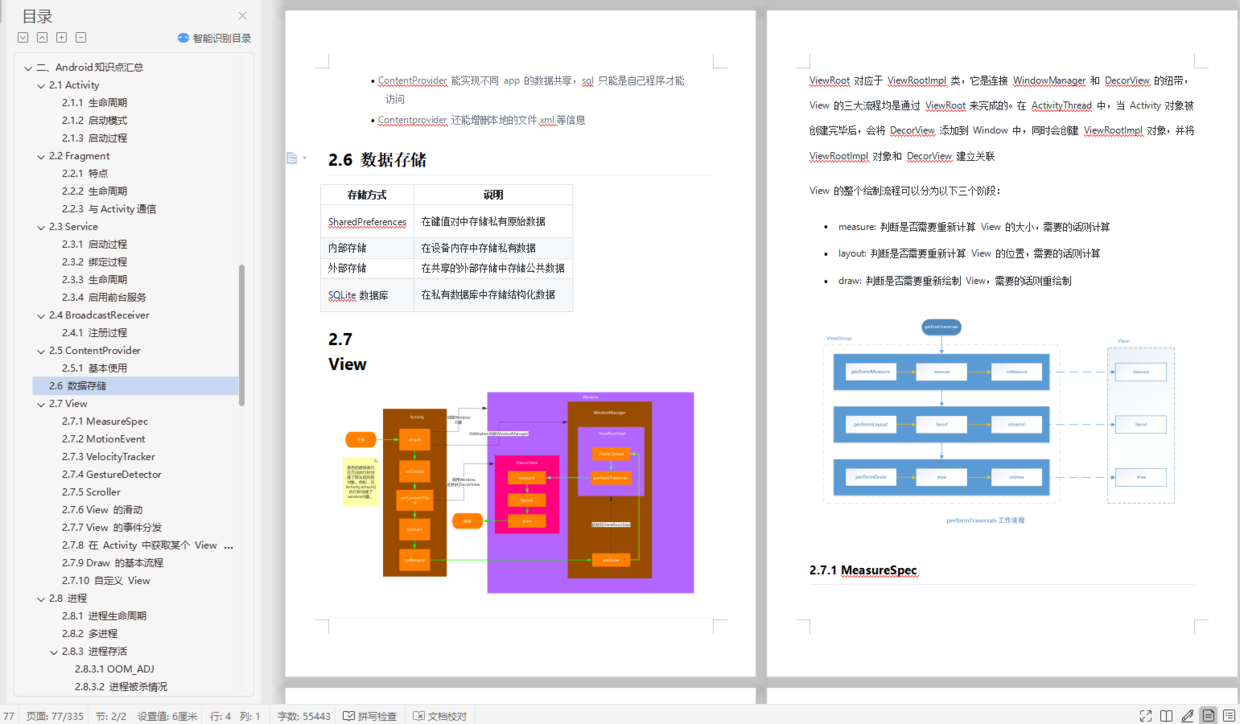Go to 2.2.1 特点 outline entry
Image resolution: width=1240 pixels, height=724 pixels.
pos(85,174)
